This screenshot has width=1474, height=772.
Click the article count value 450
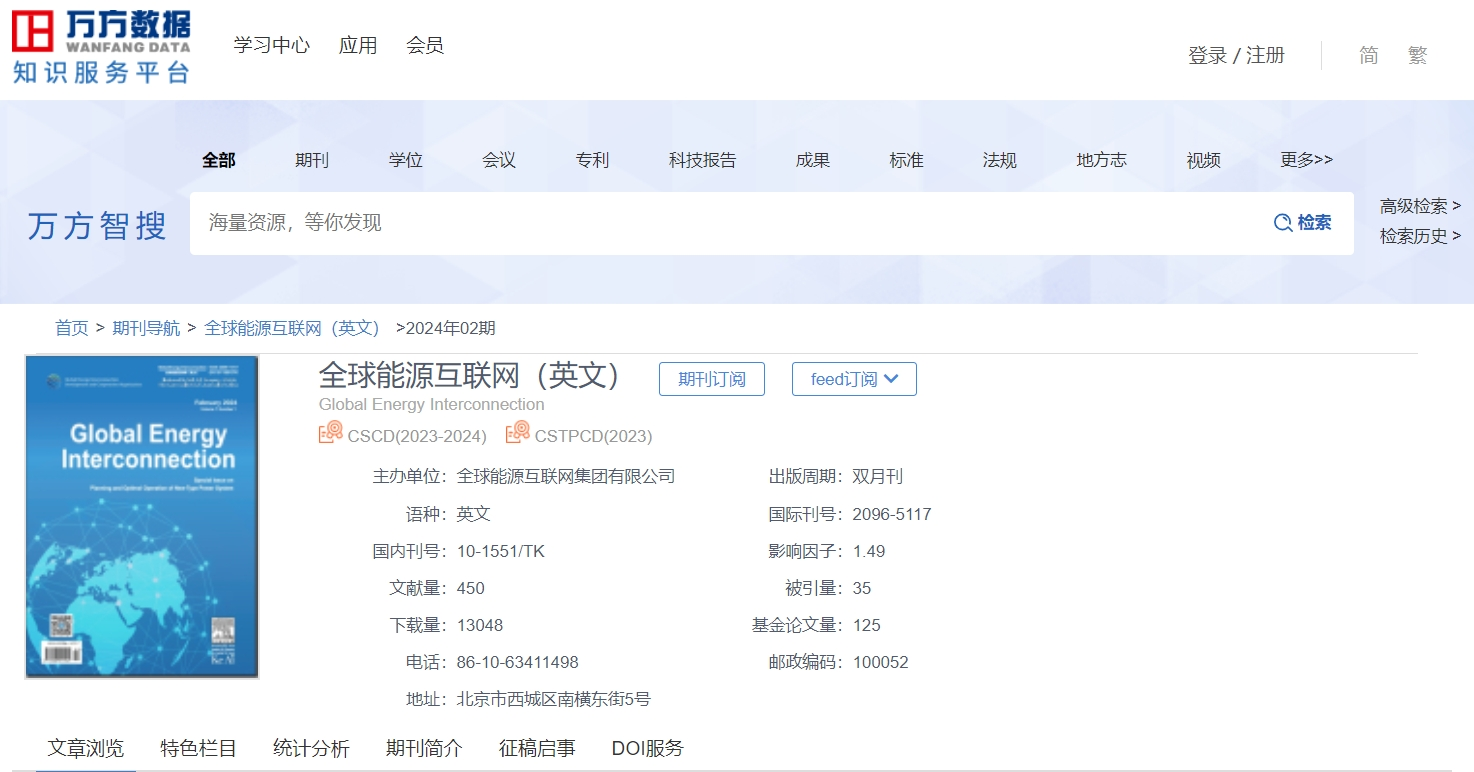click(x=471, y=588)
